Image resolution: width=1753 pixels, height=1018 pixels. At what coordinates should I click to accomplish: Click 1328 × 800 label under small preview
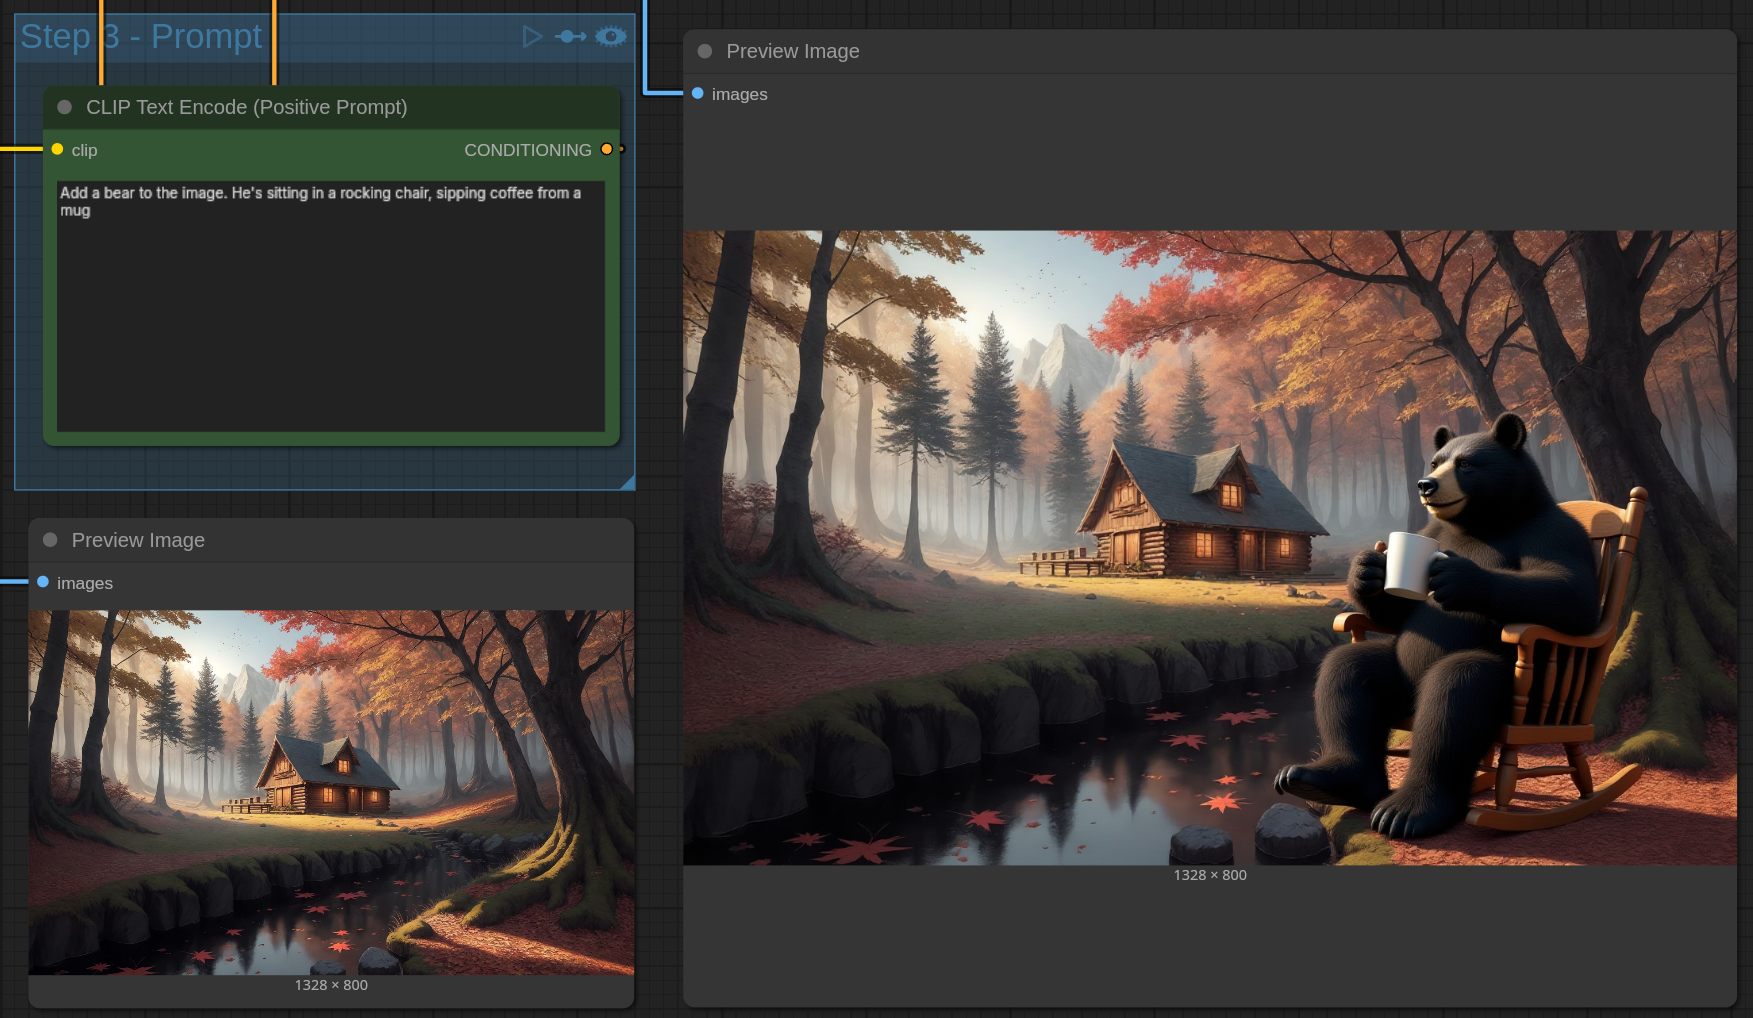click(331, 985)
